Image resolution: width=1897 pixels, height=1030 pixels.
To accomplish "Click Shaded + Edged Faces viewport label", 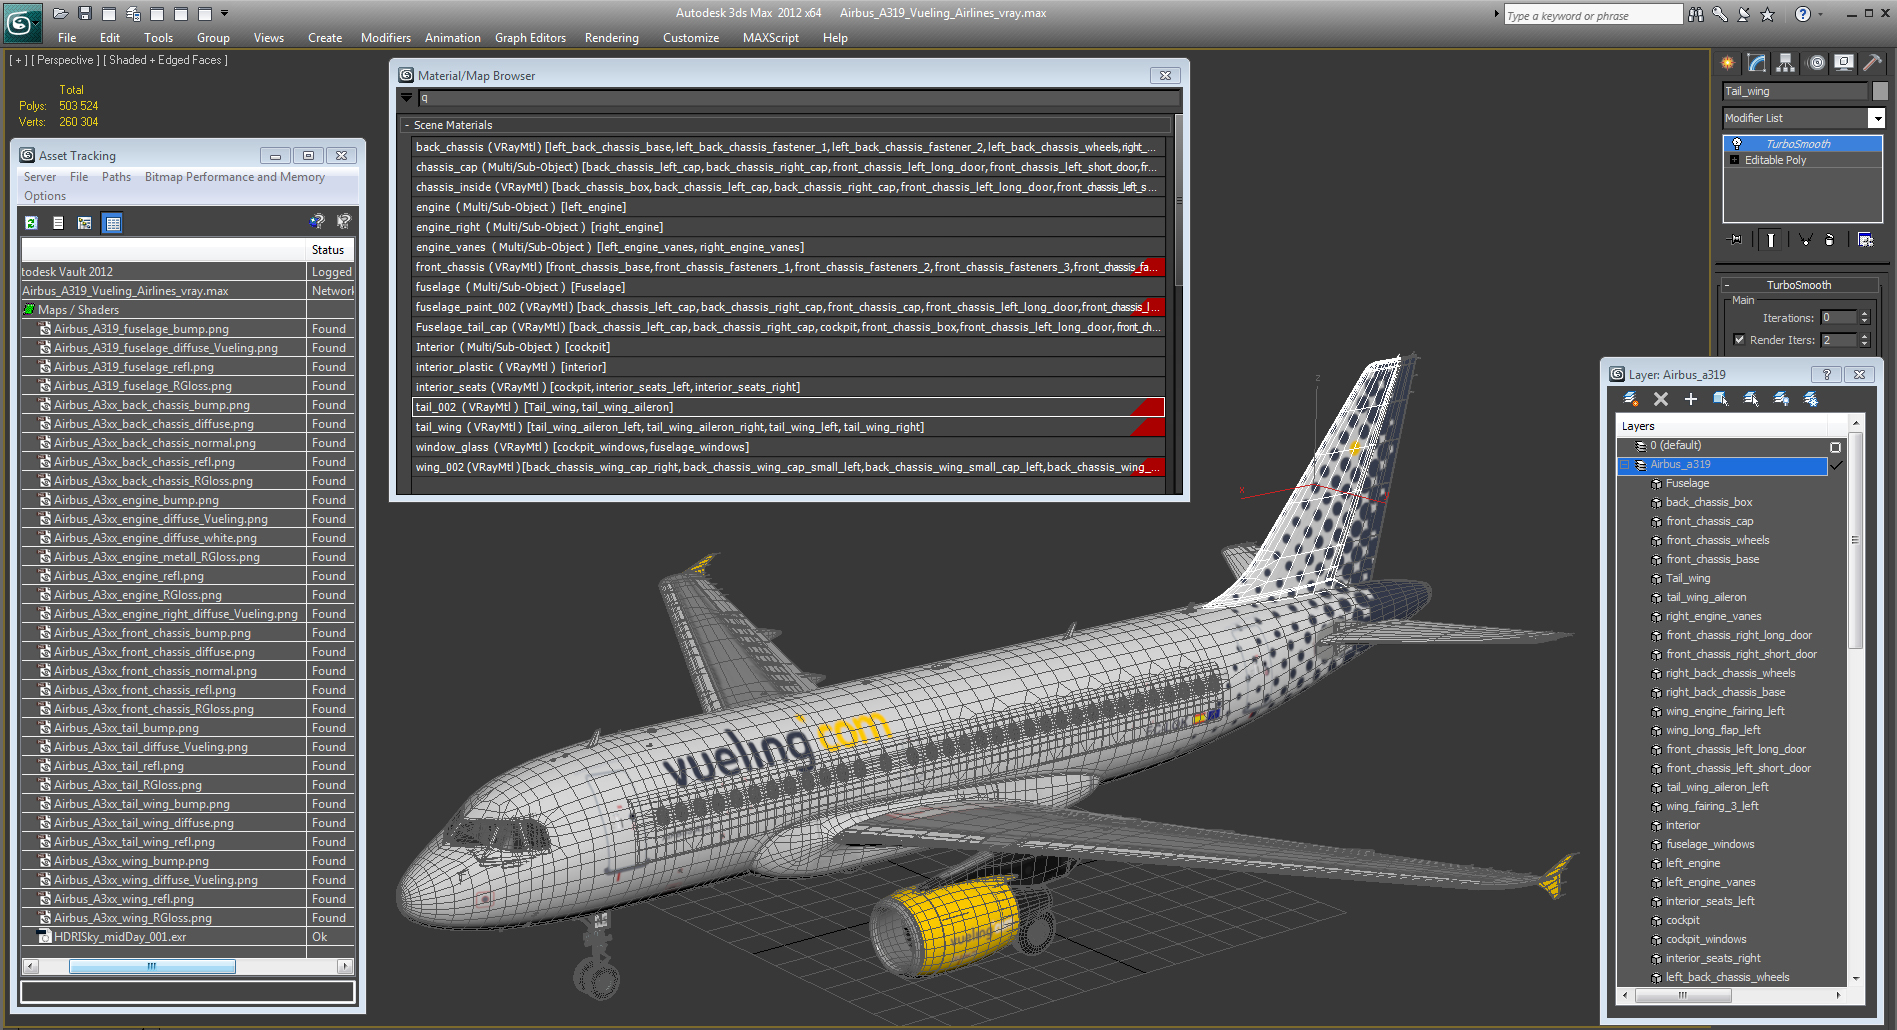I will pos(166,60).
